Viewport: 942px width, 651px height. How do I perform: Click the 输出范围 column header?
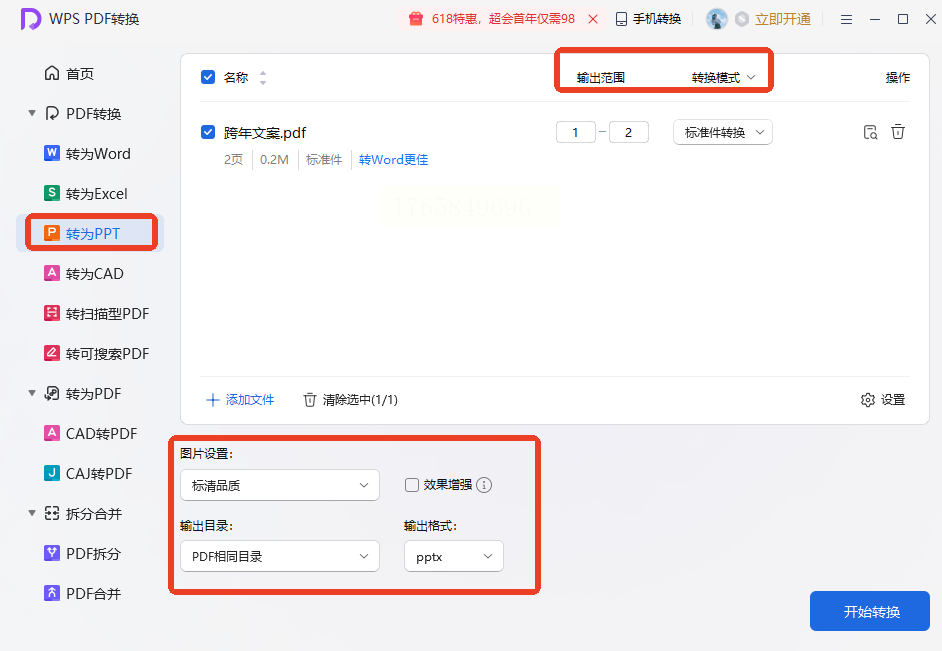(x=601, y=77)
